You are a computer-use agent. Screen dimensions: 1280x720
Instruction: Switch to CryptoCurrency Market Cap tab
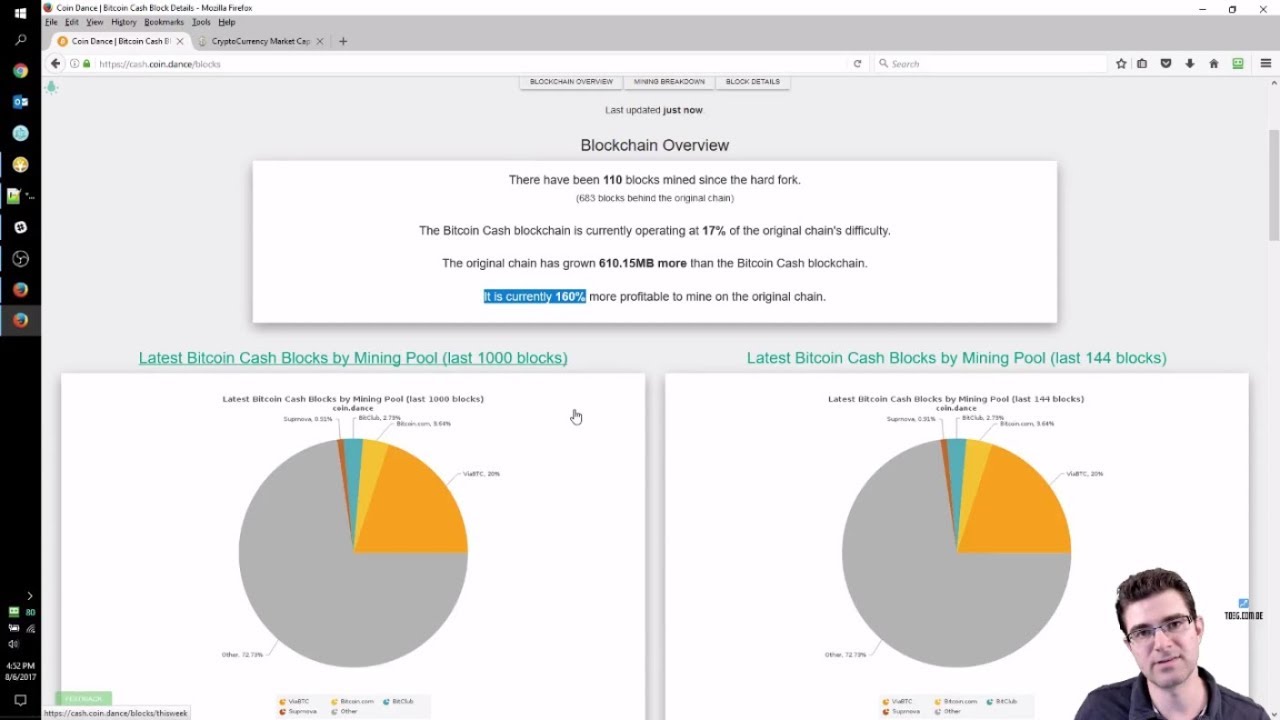pyautogui.click(x=260, y=41)
